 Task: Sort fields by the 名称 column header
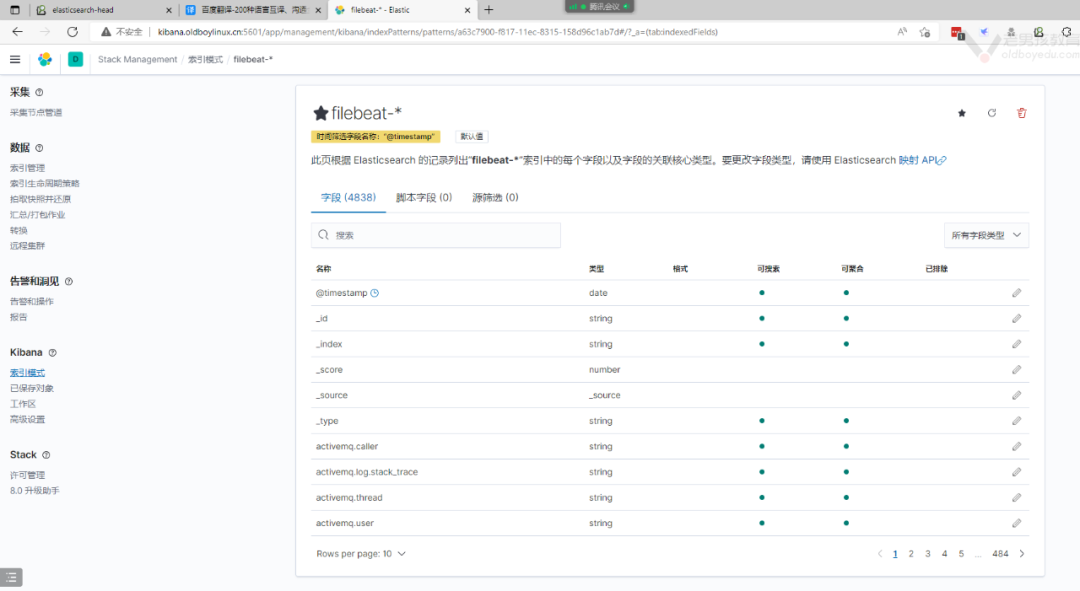[x=324, y=269]
